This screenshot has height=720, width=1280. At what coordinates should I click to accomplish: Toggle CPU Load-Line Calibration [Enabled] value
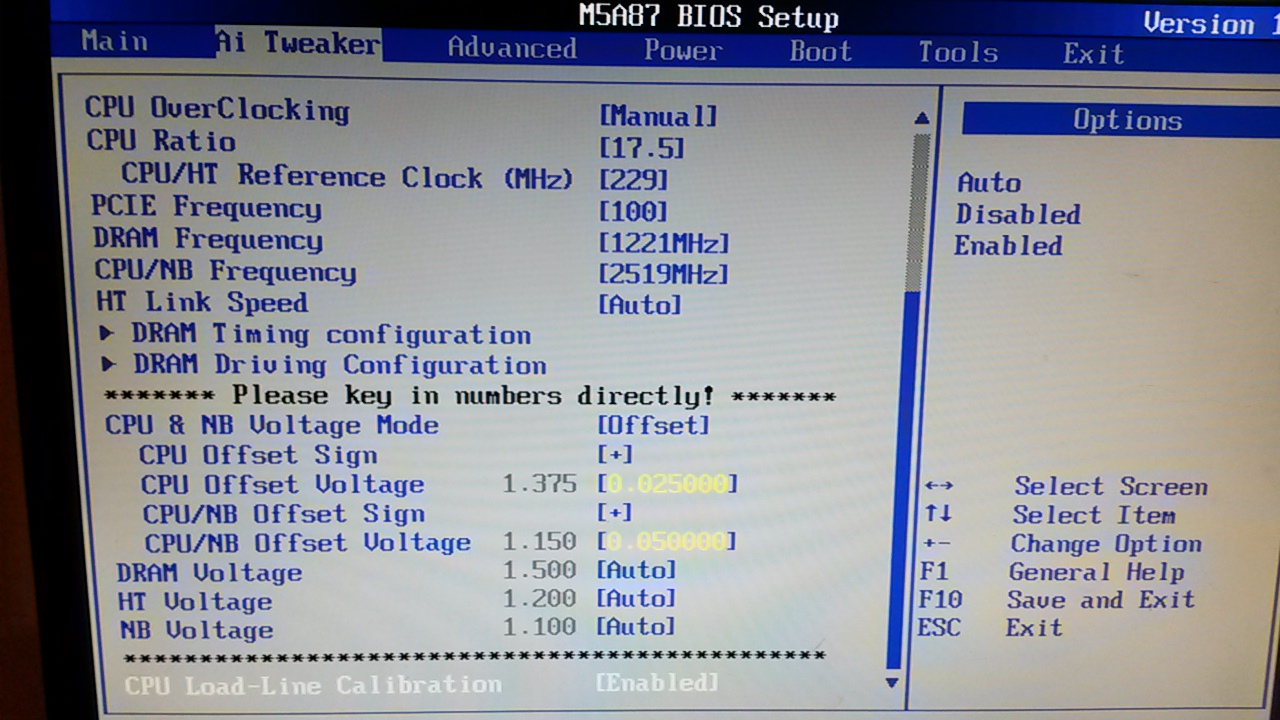pyautogui.click(x=657, y=683)
